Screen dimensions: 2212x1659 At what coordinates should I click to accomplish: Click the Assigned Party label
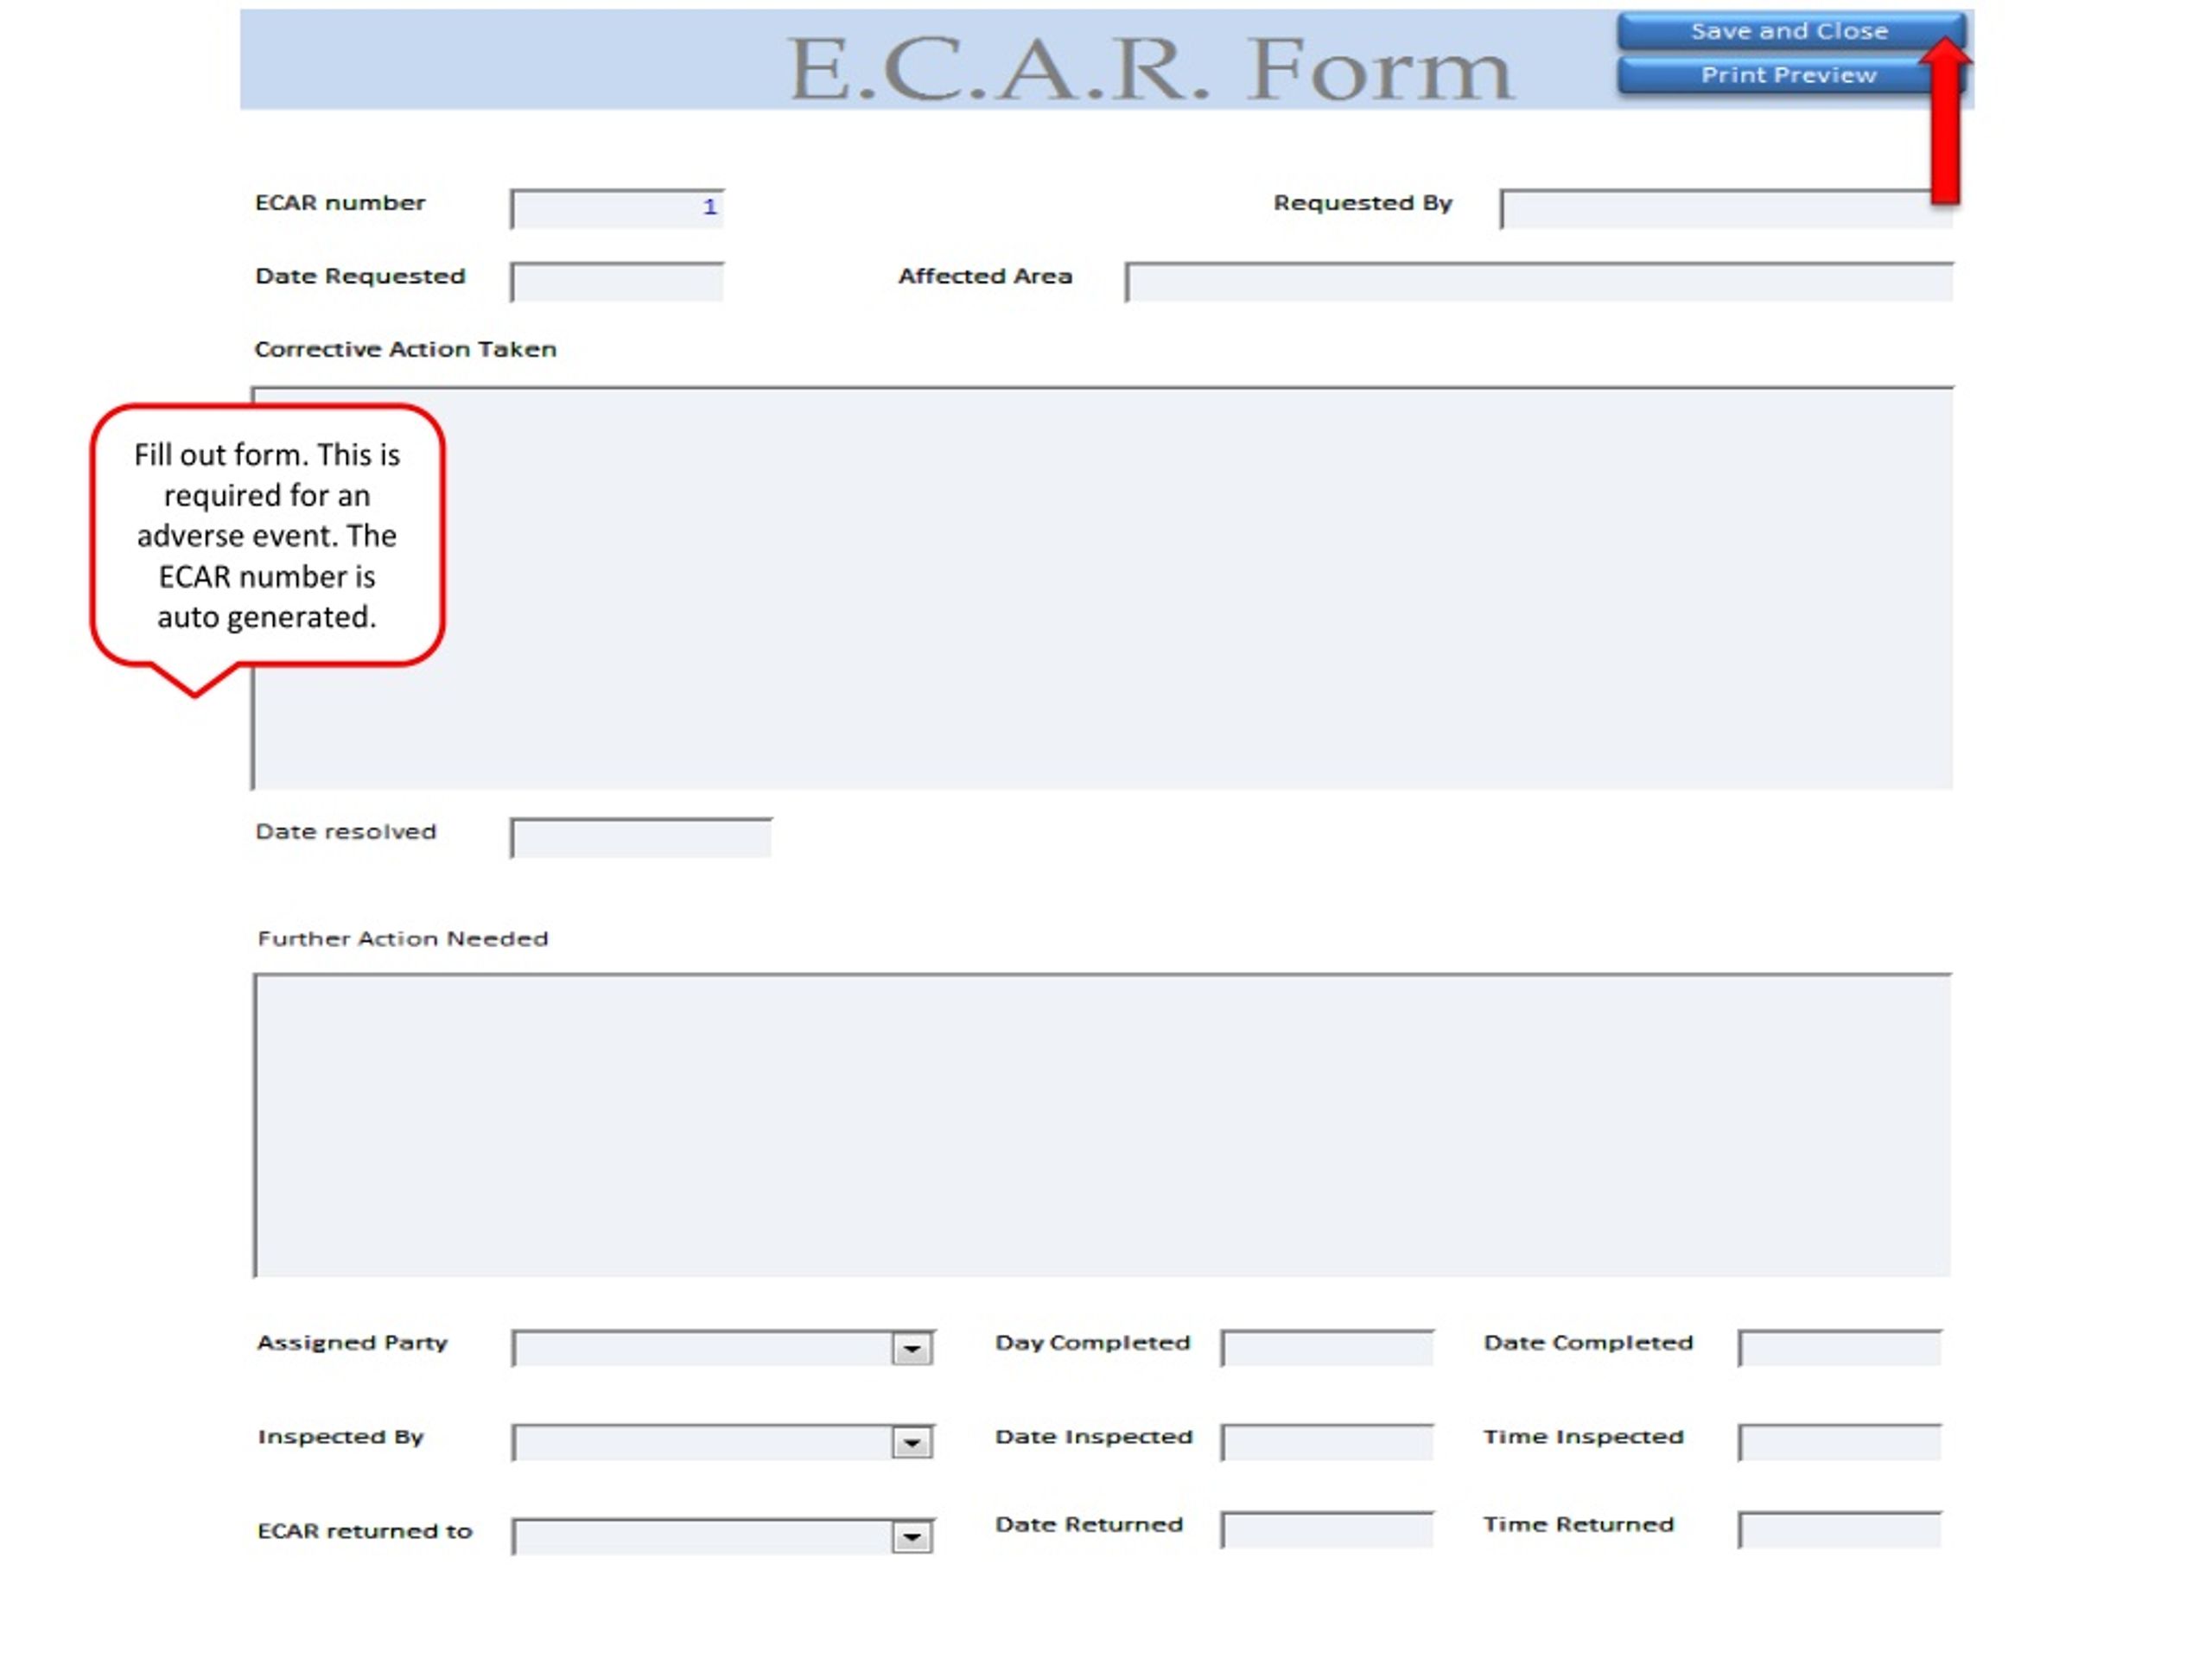click(352, 1342)
